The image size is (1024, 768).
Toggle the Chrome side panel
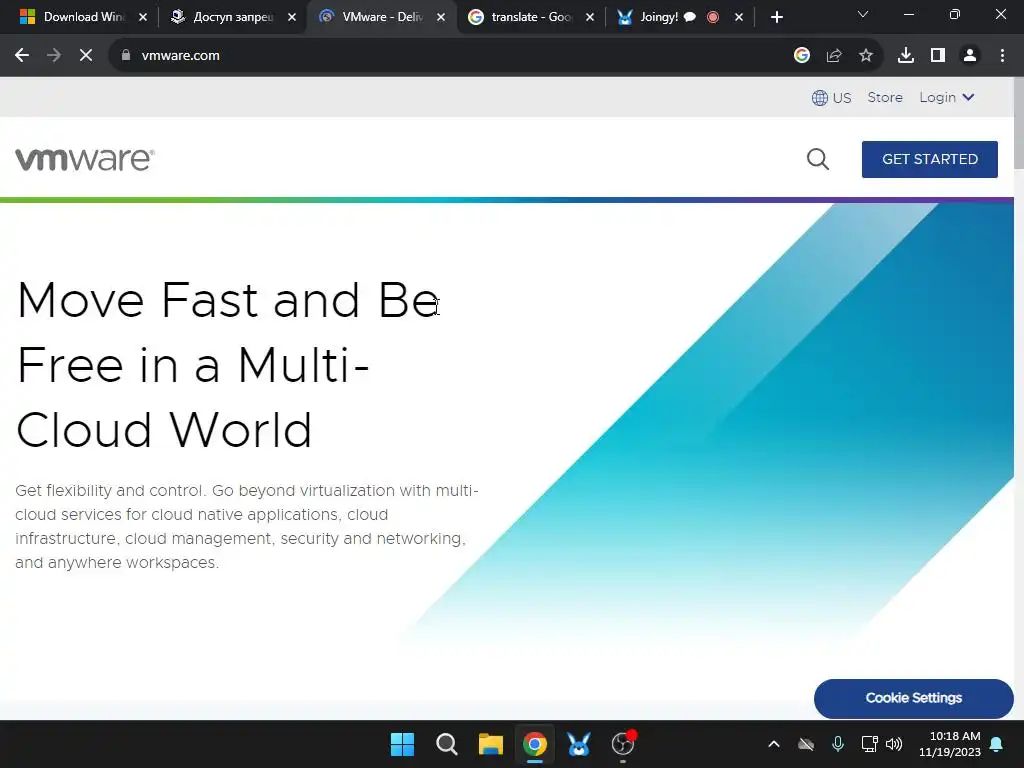tap(938, 56)
